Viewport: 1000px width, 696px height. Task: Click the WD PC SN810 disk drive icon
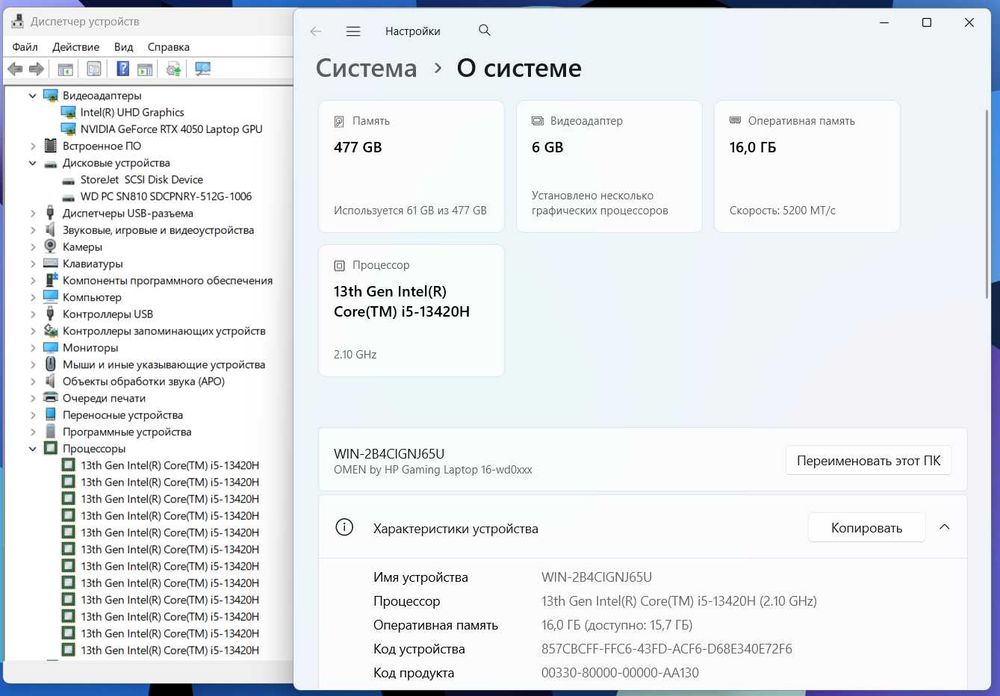click(x=68, y=197)
